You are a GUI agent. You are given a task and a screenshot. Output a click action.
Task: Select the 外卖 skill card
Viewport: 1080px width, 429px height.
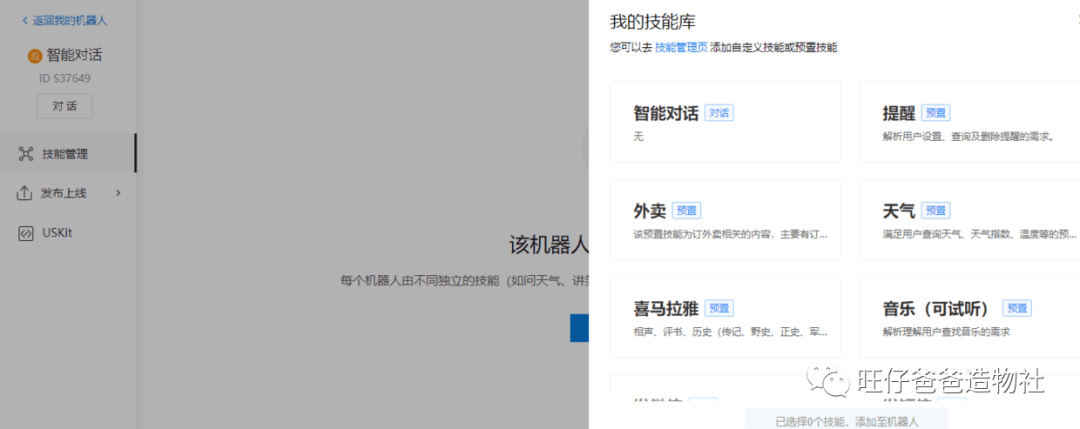pos(725,220)
